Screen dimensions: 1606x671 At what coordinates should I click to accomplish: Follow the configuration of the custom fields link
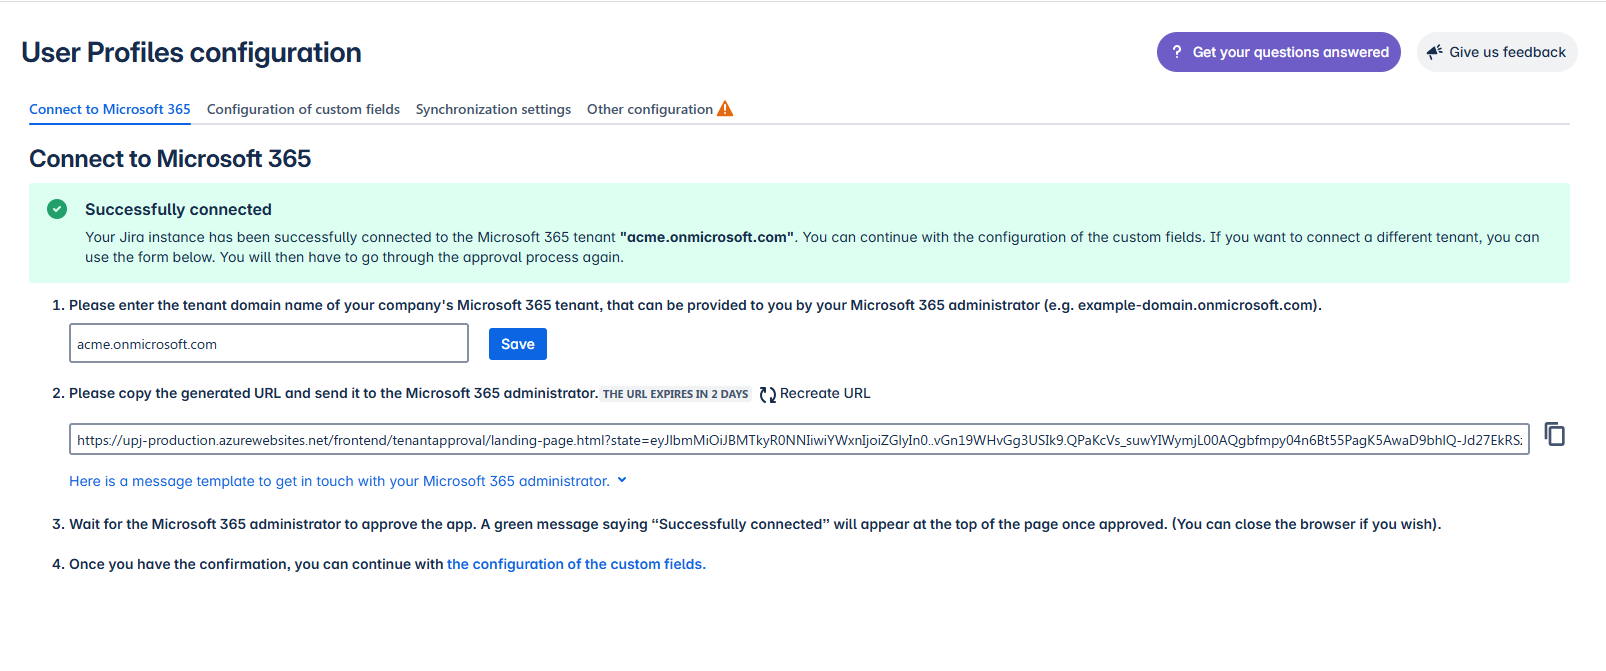pyautogui.click(x=576, y=564)
